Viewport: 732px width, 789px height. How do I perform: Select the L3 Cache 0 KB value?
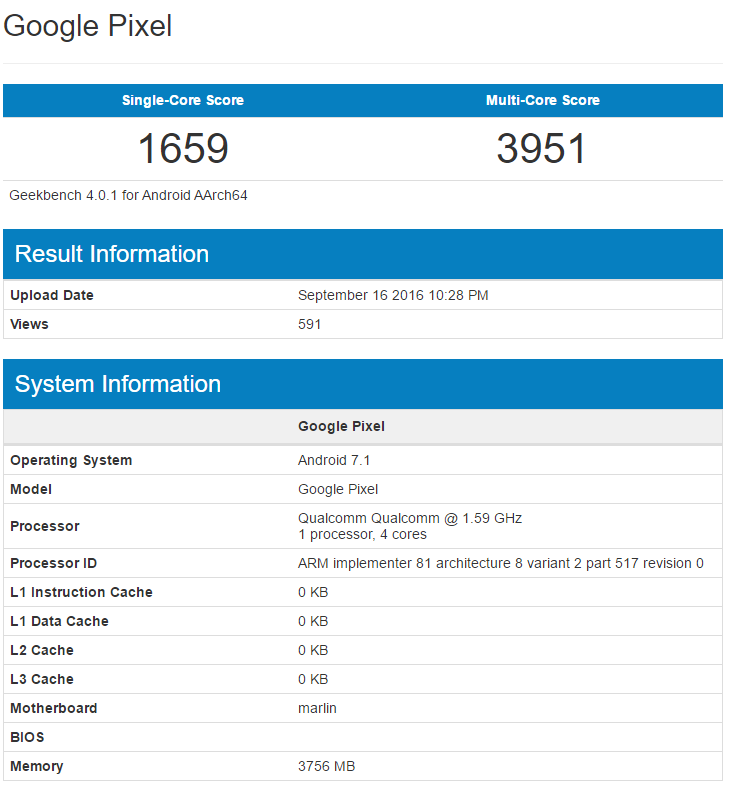tap(313, 679)
